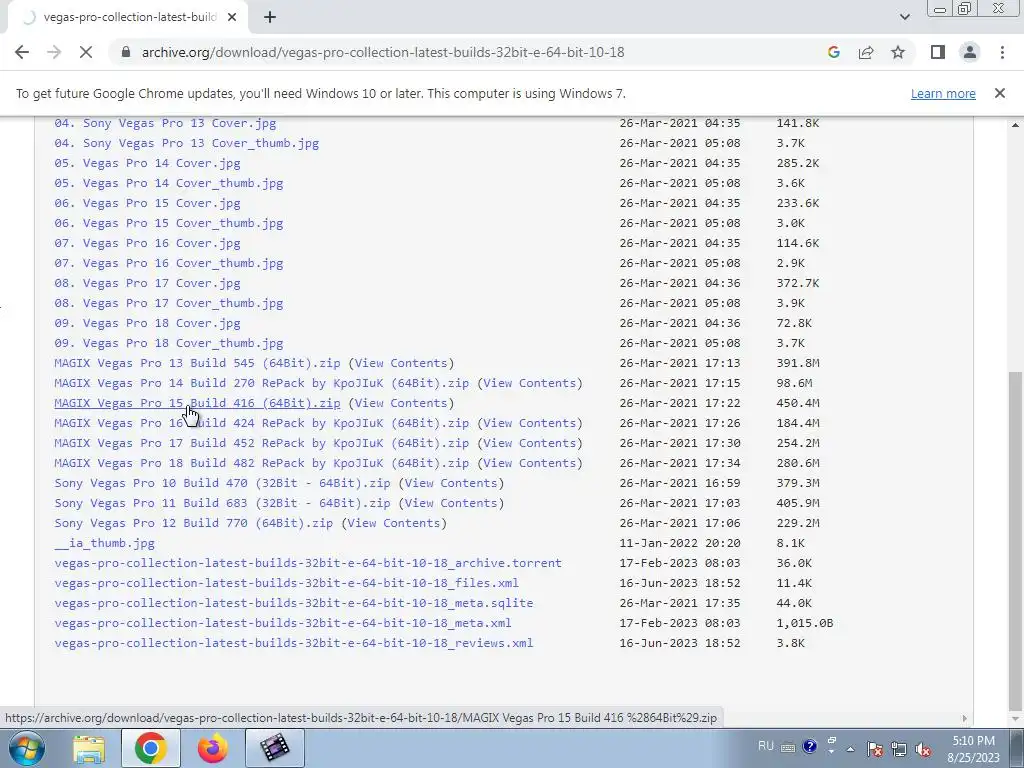View Contents of Vegas Pro 13 Build 545

[x=401, y=363]
